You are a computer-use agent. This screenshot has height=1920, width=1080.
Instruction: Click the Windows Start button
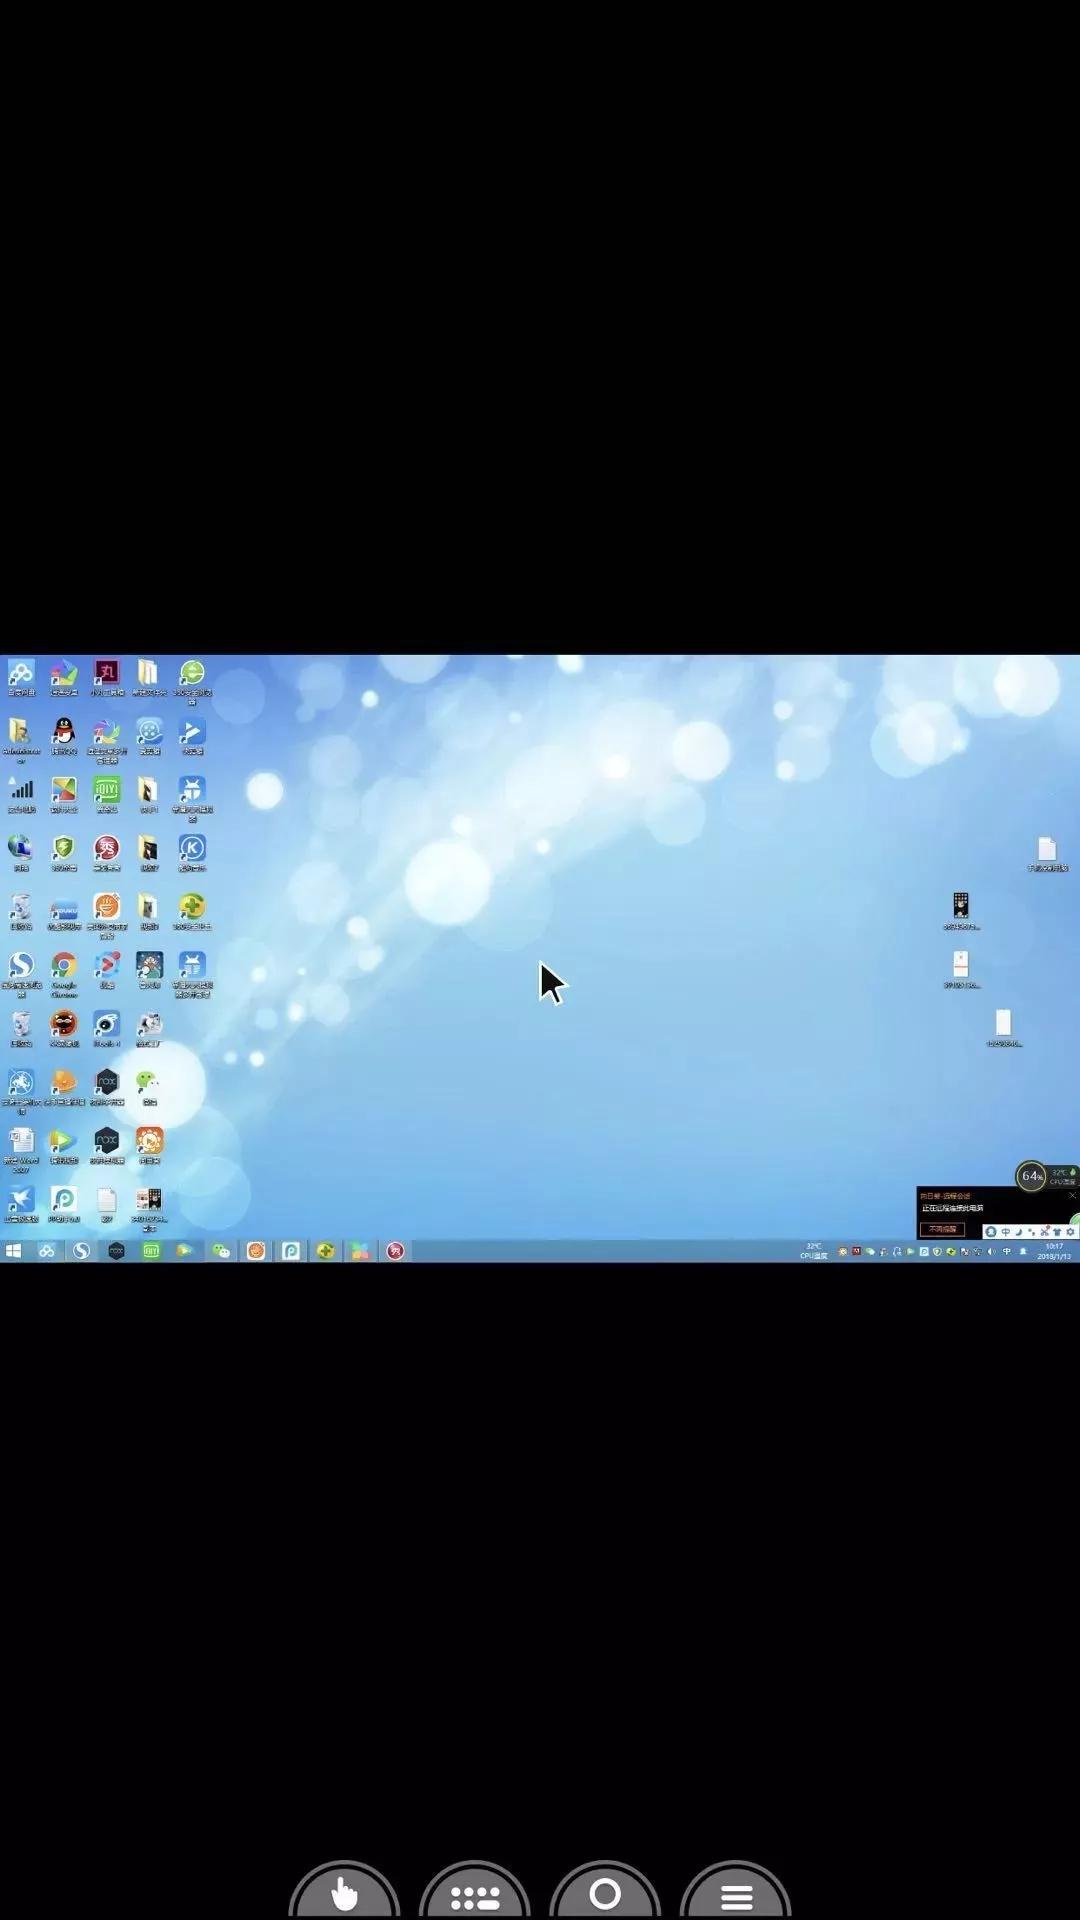coord(14,1251)
